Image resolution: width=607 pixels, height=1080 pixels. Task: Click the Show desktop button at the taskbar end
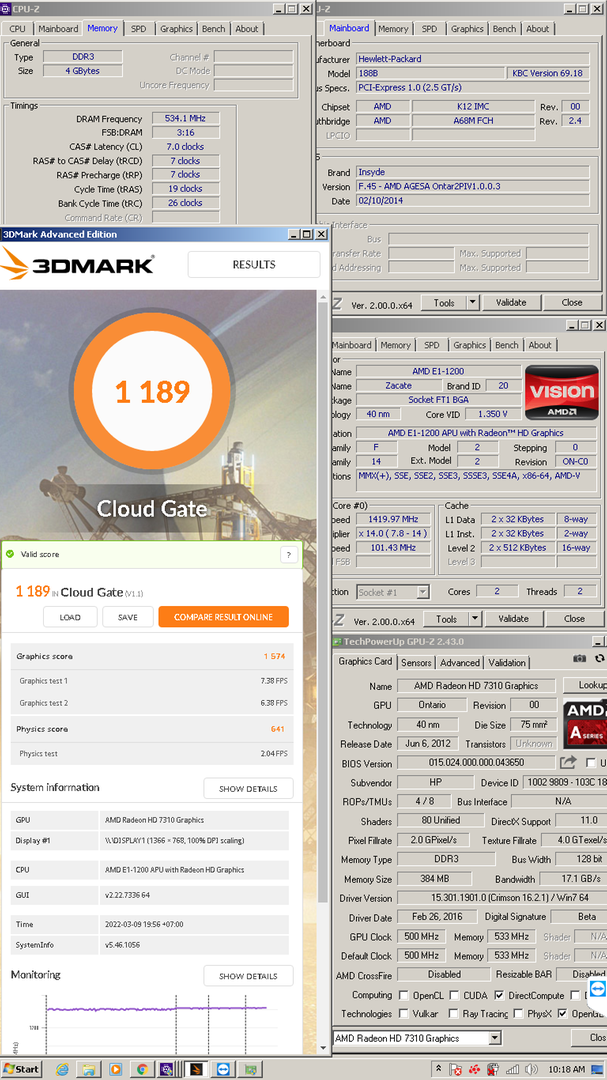coord(597,1069)
